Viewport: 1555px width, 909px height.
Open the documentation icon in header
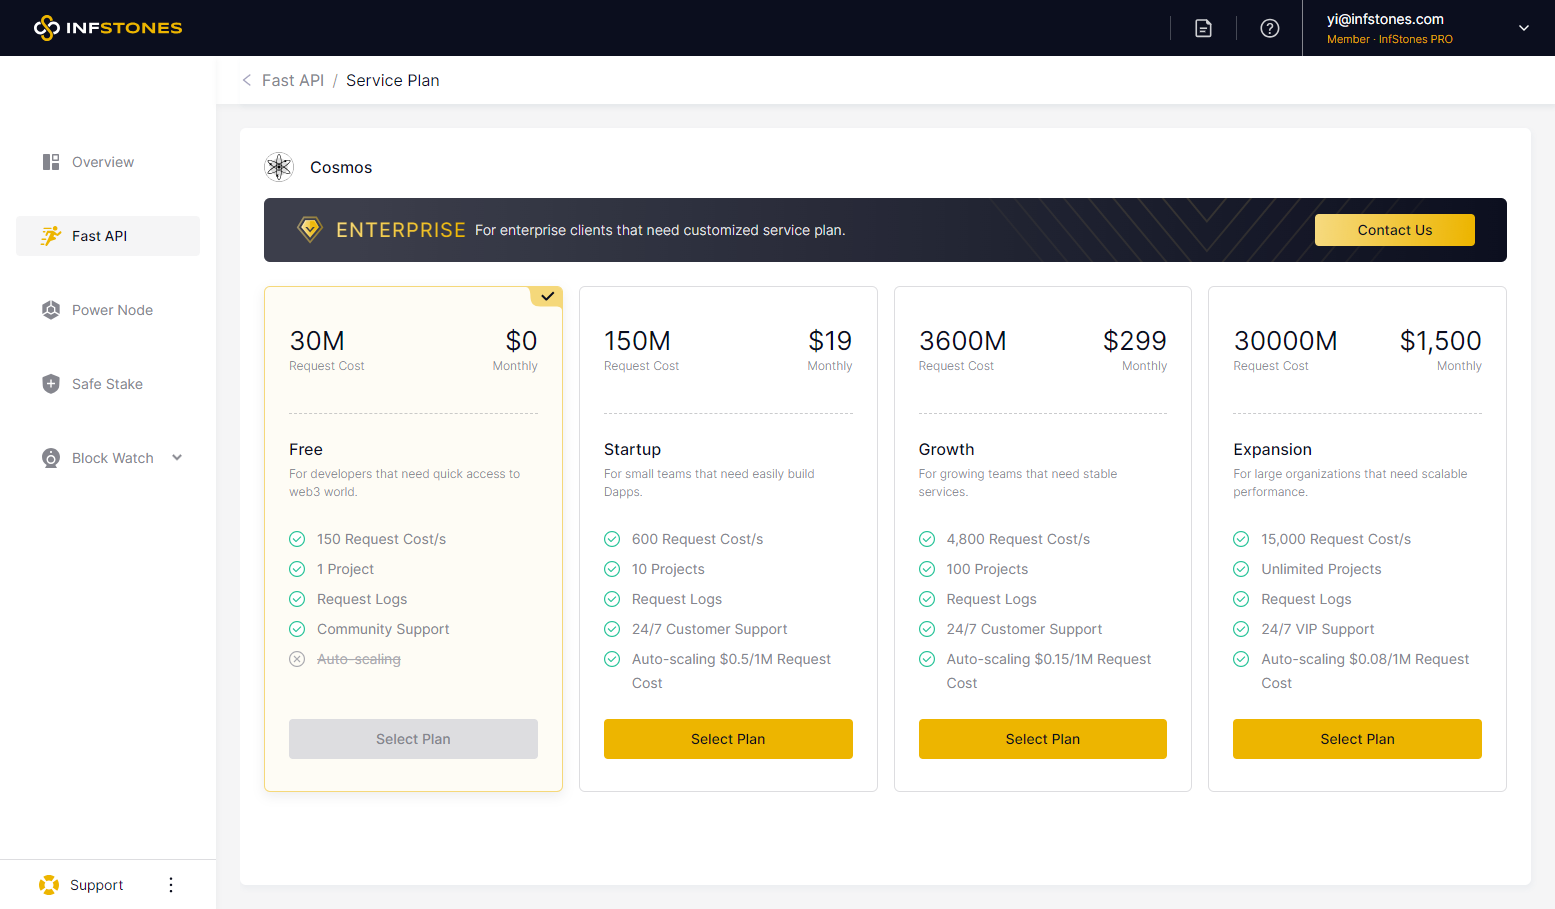click(x=1203, y=28)
